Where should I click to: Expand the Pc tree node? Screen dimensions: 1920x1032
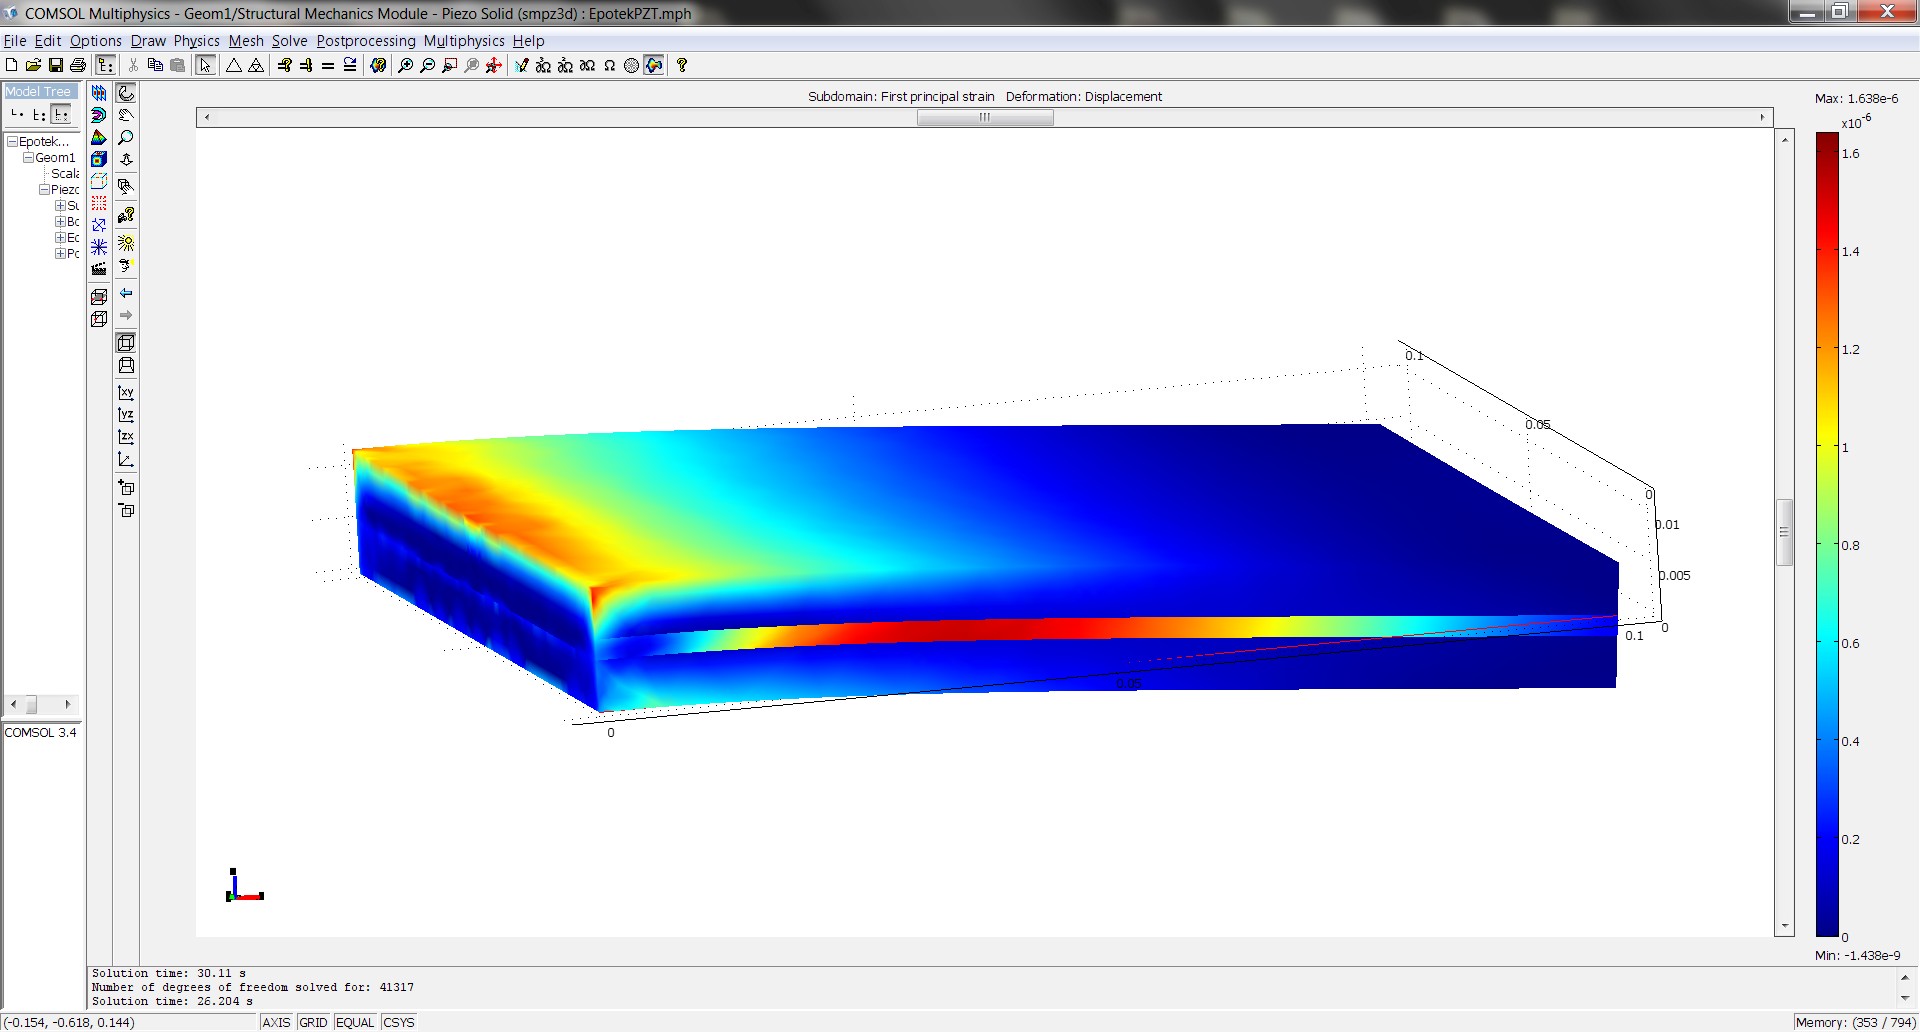click(x=60, y=254)
